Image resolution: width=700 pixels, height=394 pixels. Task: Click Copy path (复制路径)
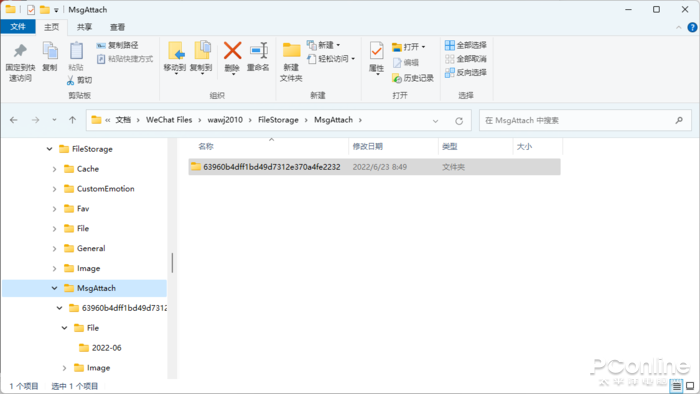pyautogui.click(x=118, y=45)
